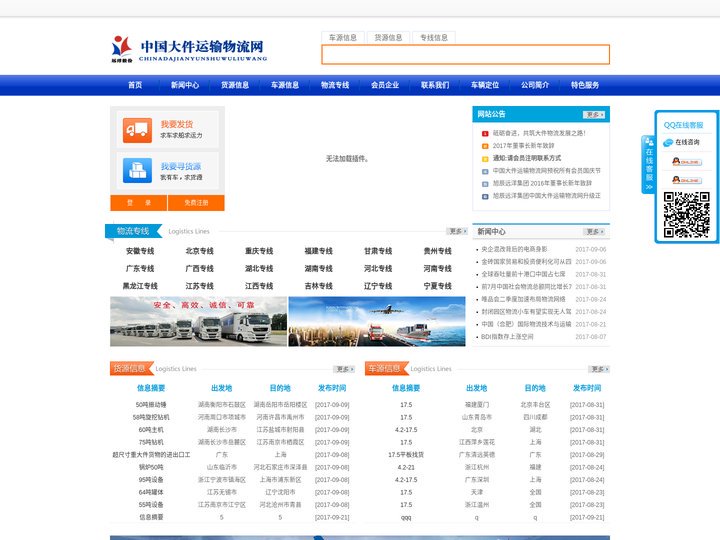Click 更多 in the 货源信息 section header
The image size is (720, 540).
tap(344, 369)
